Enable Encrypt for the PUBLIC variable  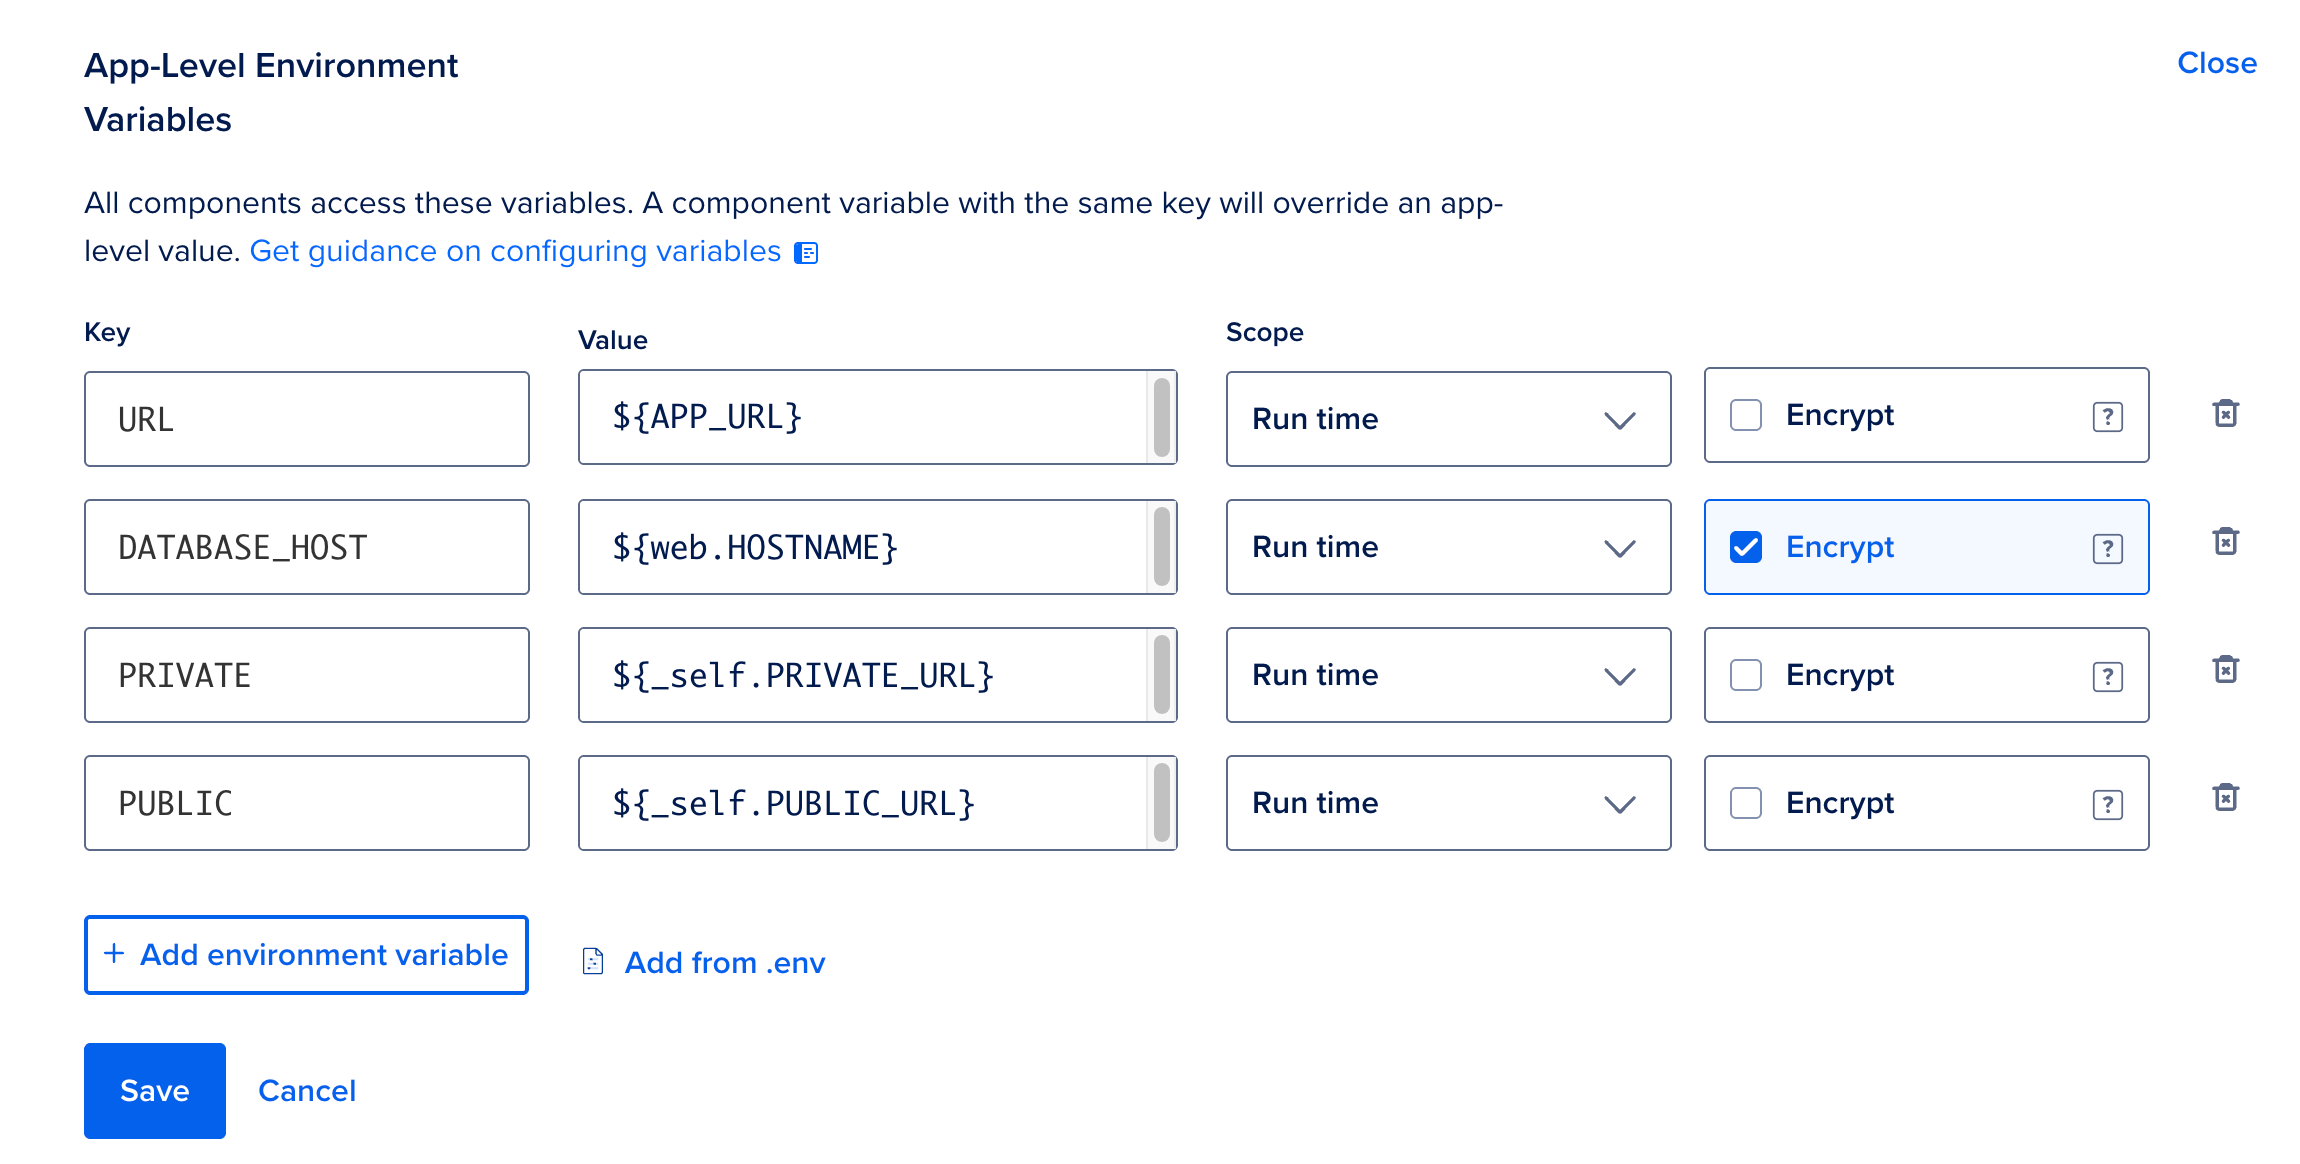click(x=1746, y=803)
